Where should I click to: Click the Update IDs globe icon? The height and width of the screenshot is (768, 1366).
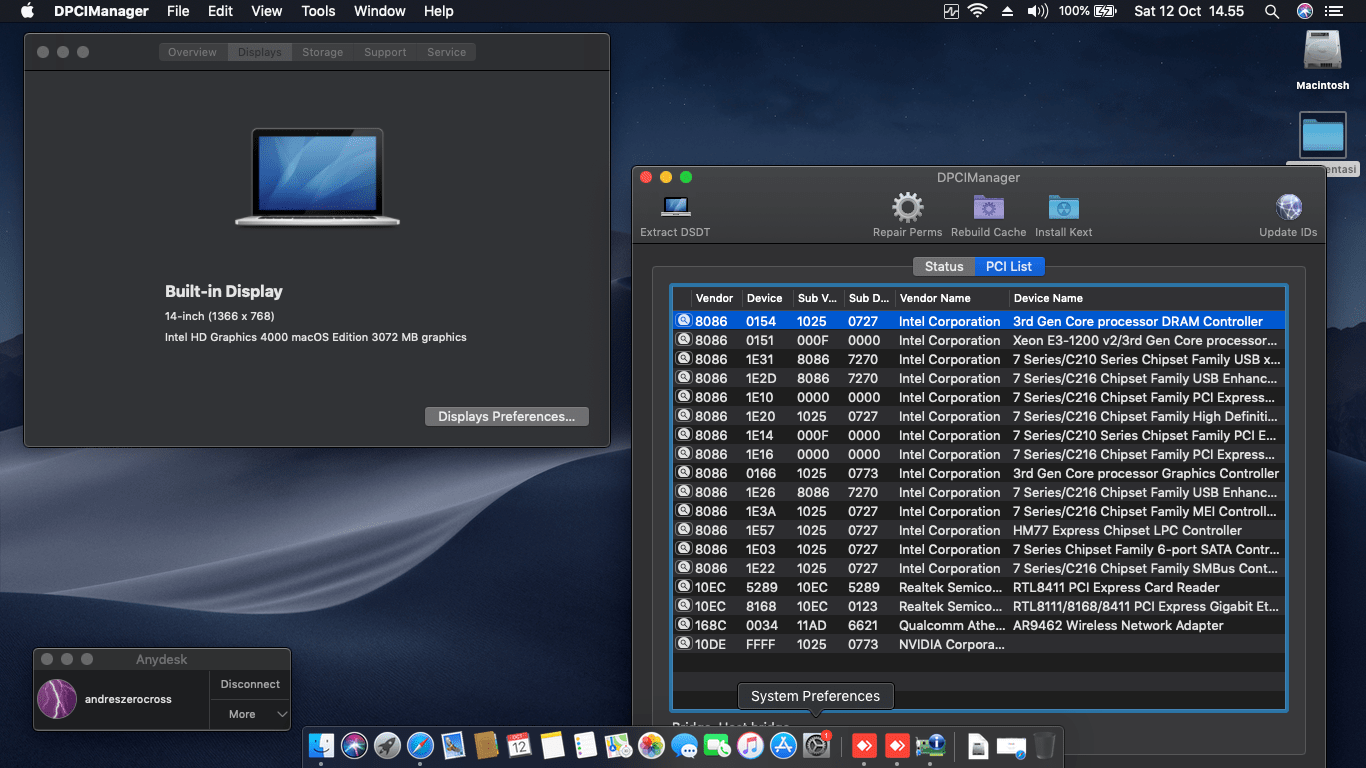coord(1288,208)
